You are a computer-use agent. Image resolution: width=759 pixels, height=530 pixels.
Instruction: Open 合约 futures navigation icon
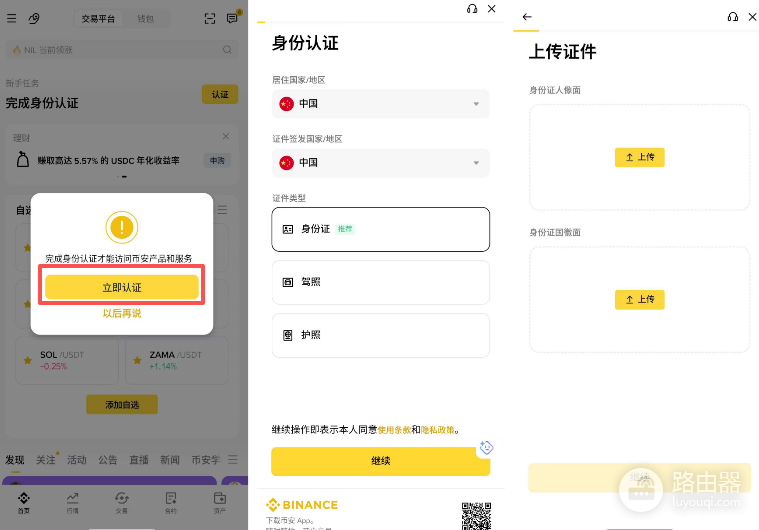click(x=171, y=502)
